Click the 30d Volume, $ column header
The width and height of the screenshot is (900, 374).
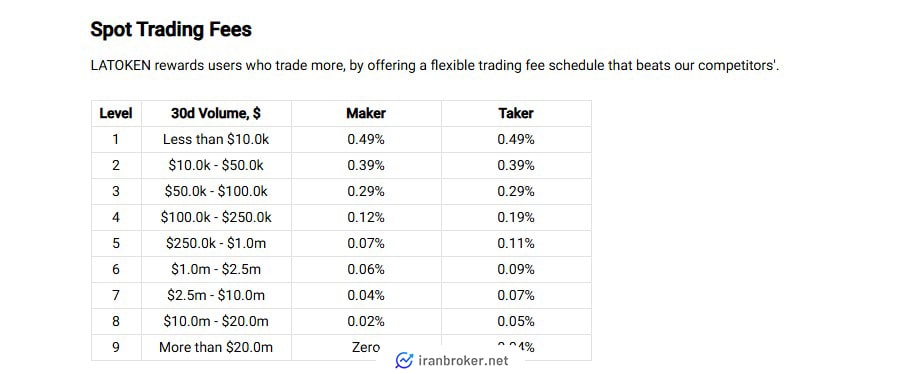pos(216,114)
